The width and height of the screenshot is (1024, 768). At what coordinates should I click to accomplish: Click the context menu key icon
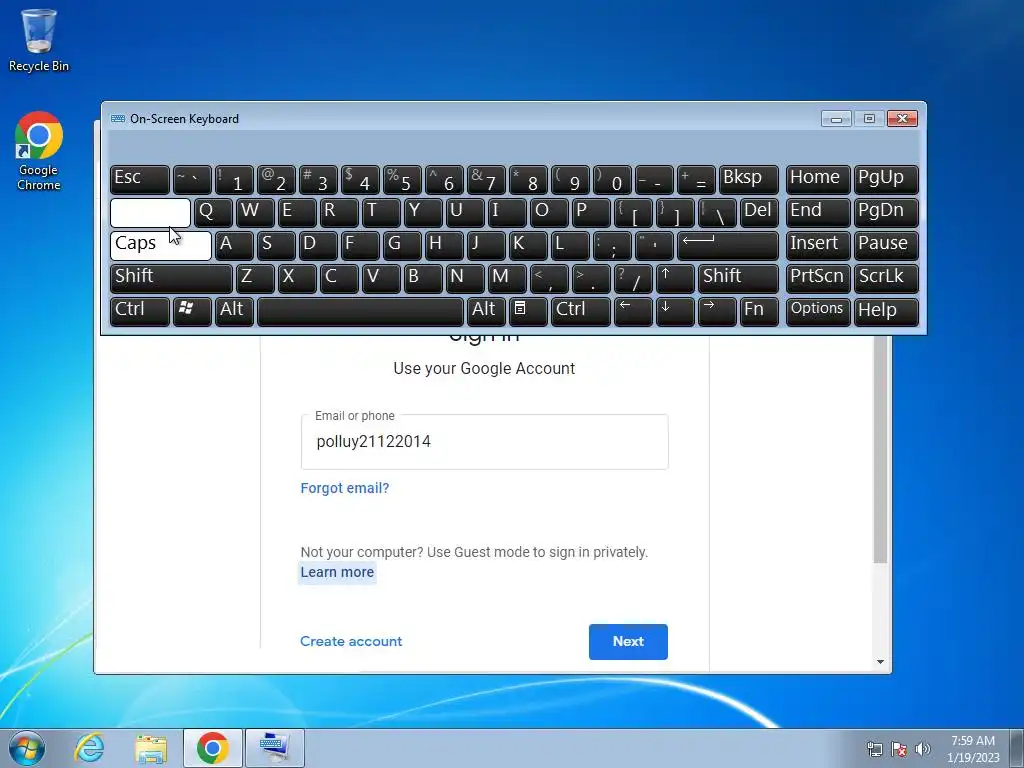(528, 311)
